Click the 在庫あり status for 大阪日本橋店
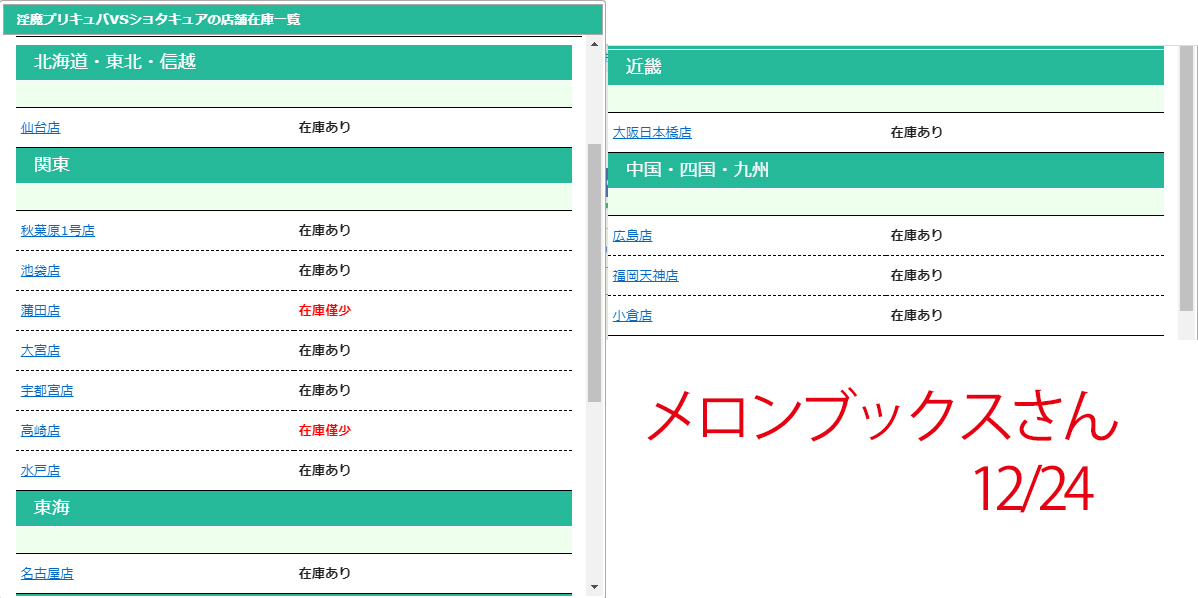The image size is (1198, 598). 917,132
